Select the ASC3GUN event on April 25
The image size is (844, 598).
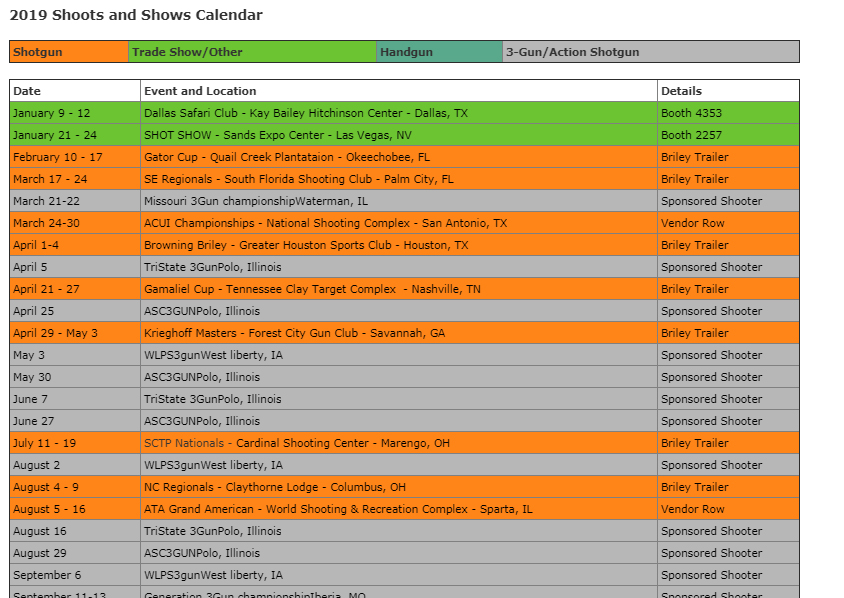coord(399,312)
